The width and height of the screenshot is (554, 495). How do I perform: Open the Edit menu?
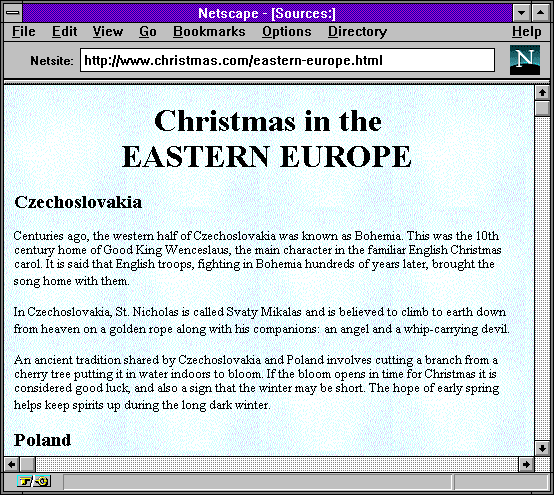pos(64,32)
